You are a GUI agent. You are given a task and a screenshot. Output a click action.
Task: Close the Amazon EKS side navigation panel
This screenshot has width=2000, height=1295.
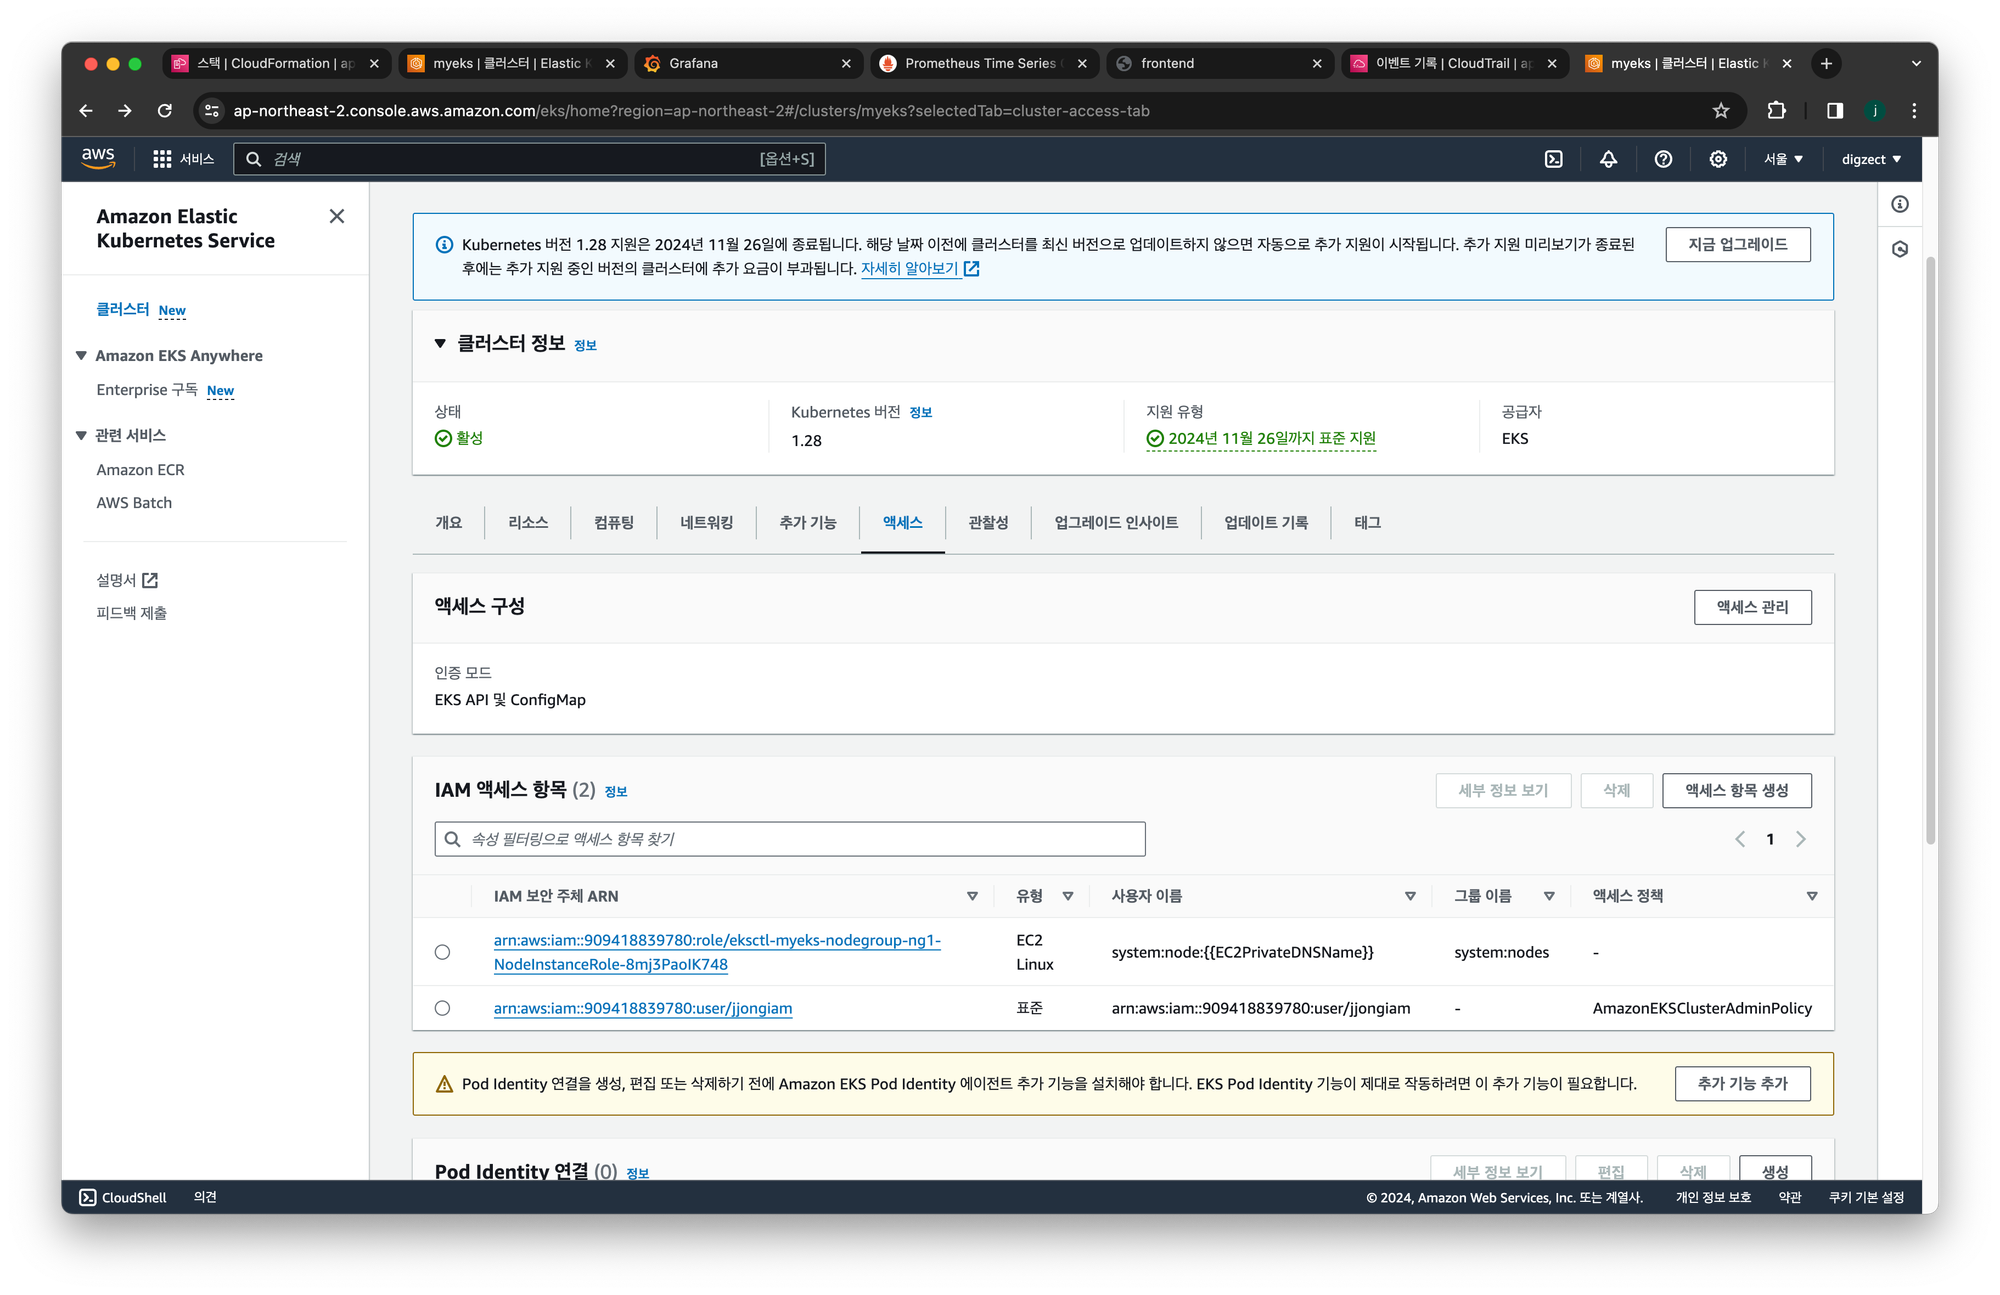337,216
